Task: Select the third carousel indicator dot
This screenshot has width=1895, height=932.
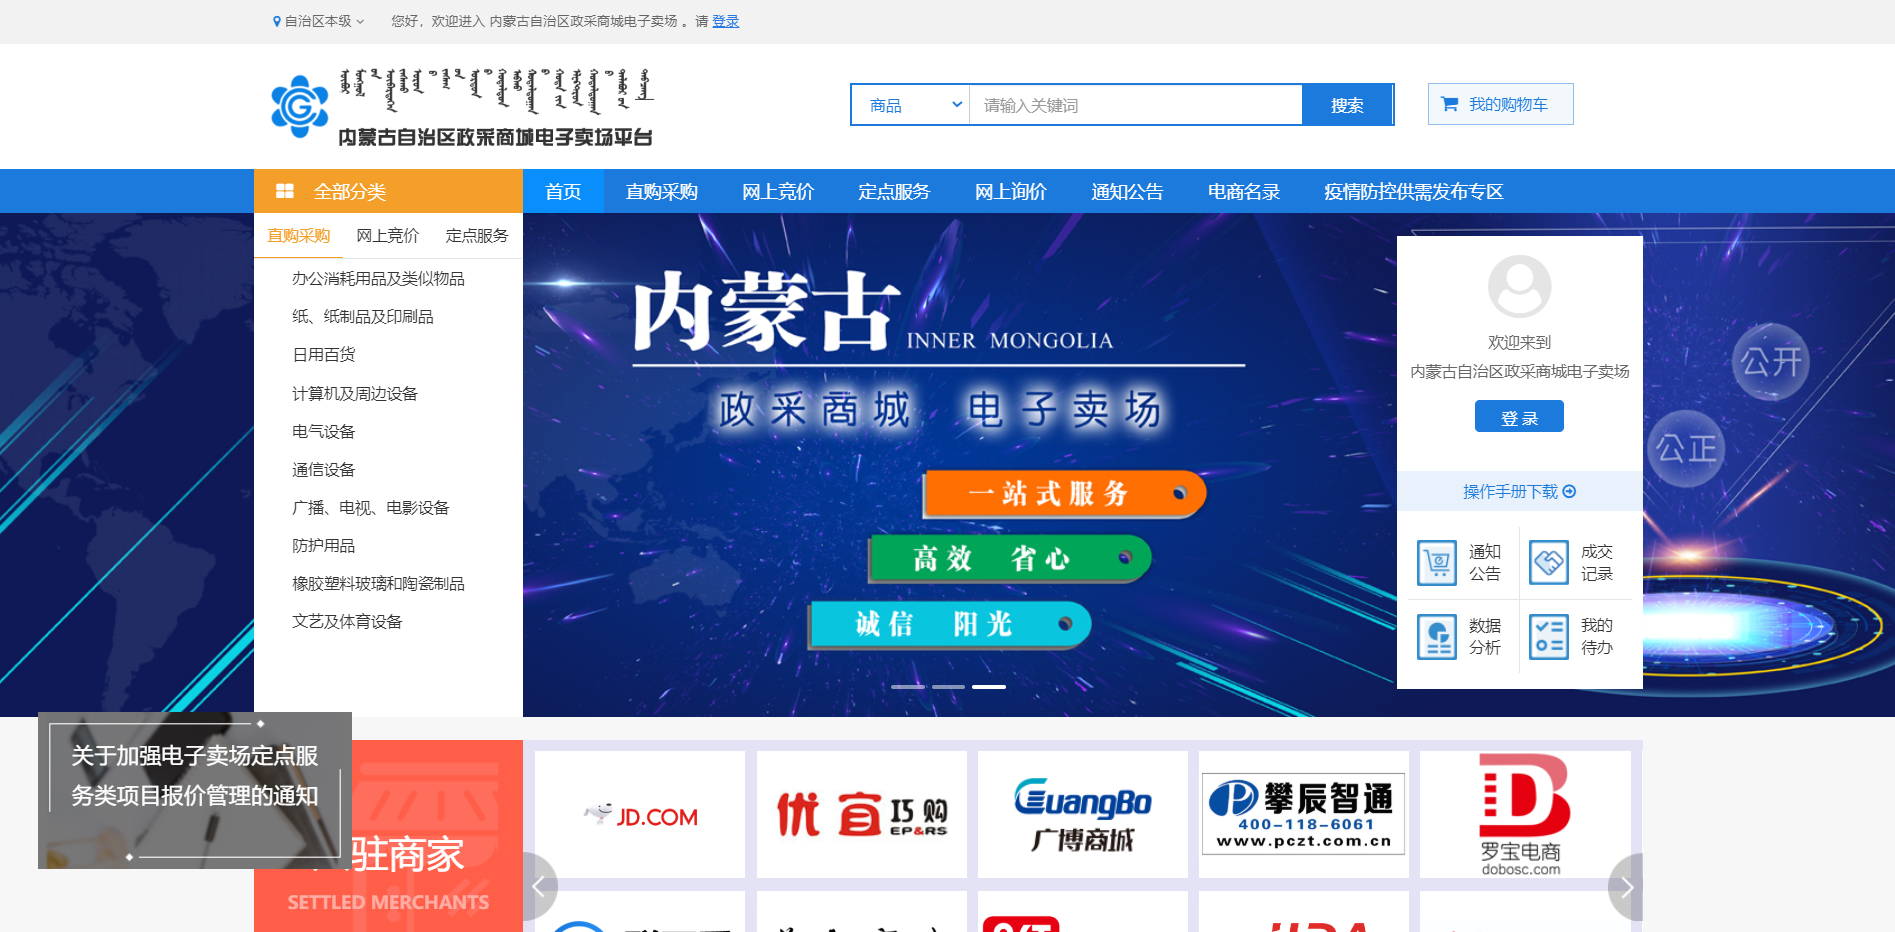Action: 991,687
